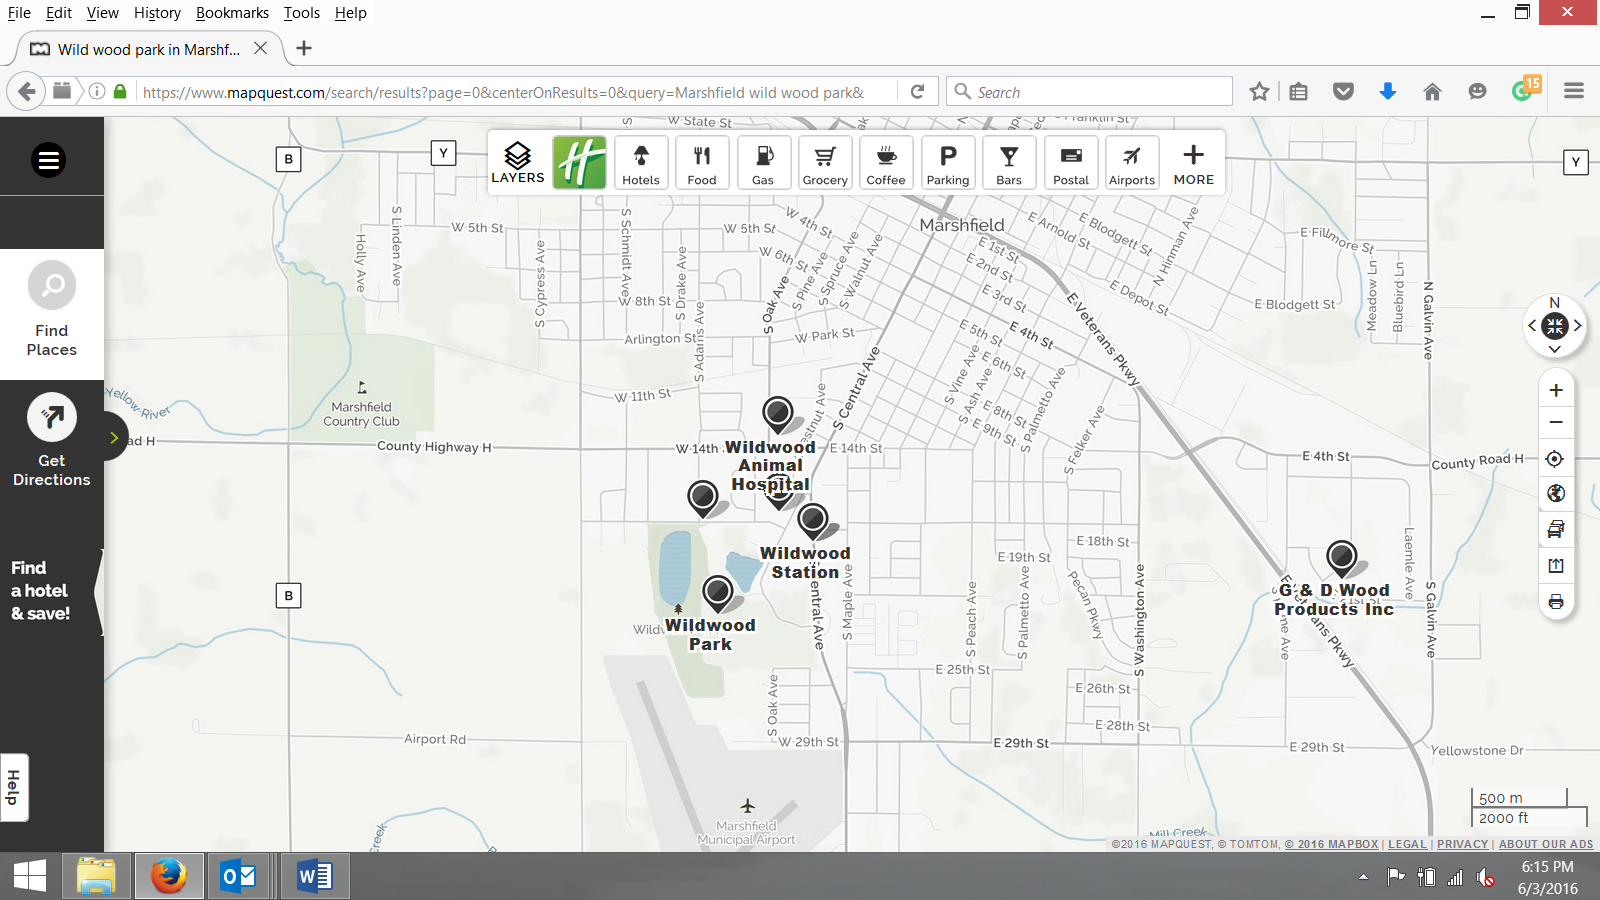The width and height of the screenshot is (1600, 900).
Task: Expand the sidebar with yellow chevron
Action: point(114,438)
